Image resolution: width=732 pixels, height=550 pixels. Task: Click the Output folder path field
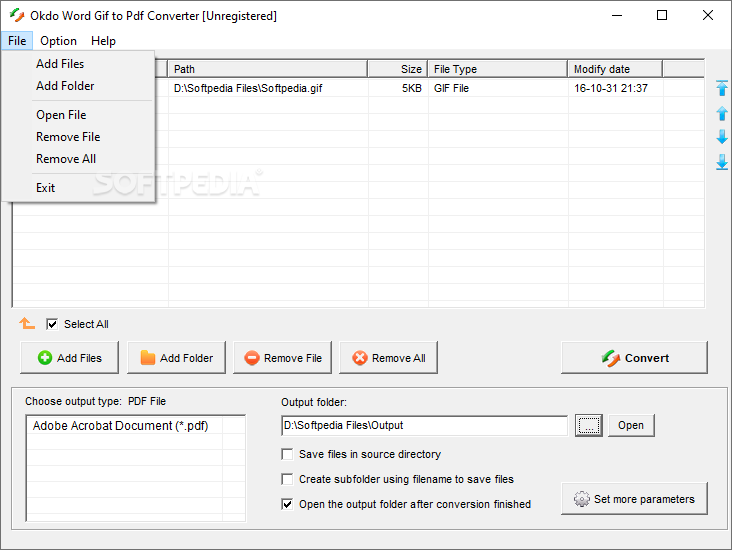[424, 425]
